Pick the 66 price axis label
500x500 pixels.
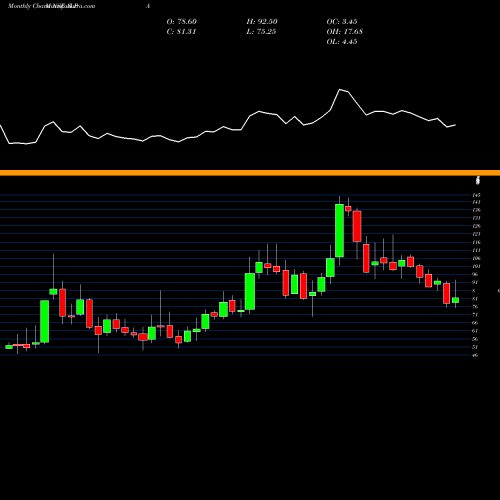click(x=476, y=323)
